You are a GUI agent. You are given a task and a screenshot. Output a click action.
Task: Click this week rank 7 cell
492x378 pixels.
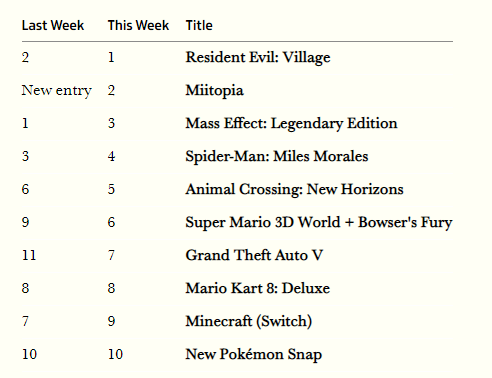point(111,255)
